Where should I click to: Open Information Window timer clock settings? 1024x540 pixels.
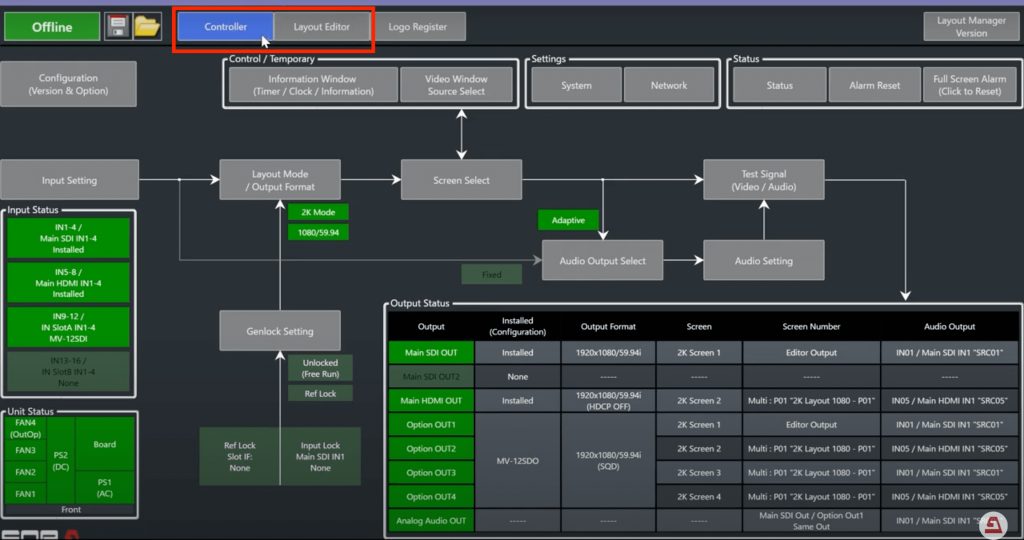tap(312, 85)
